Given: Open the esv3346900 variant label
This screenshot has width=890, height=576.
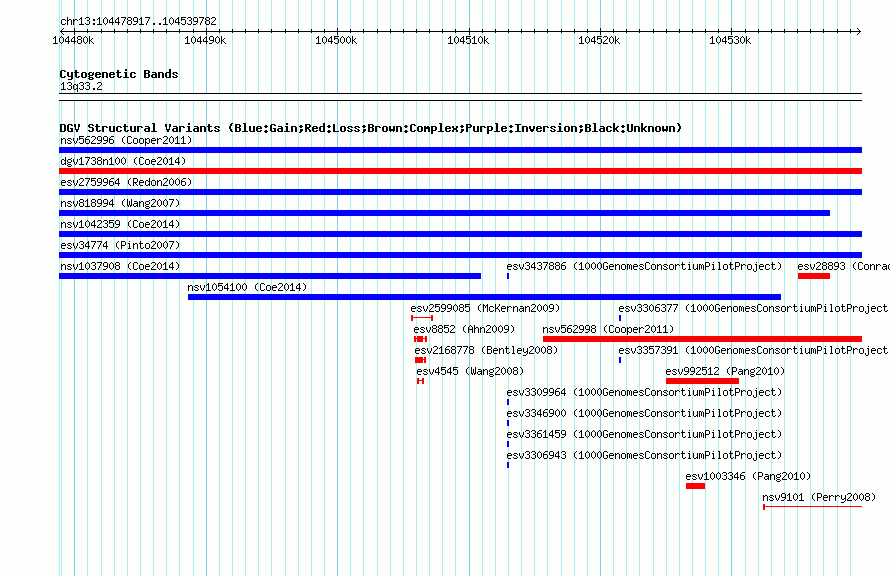Looking at the screenshot, I should click(644, 413).
